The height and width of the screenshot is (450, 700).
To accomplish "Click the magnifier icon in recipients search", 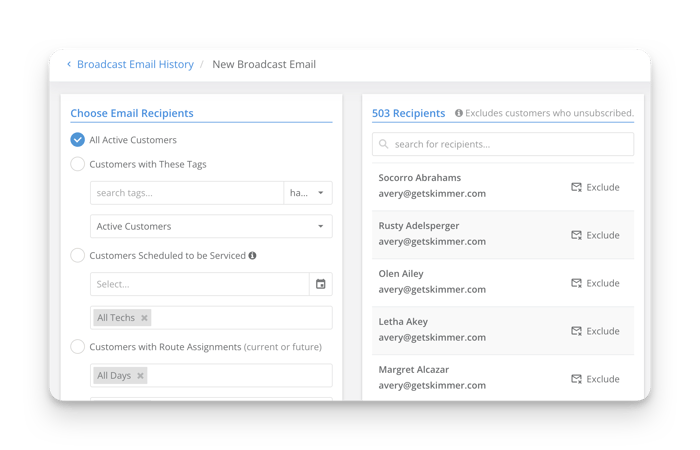I will (x=383, y=144).
